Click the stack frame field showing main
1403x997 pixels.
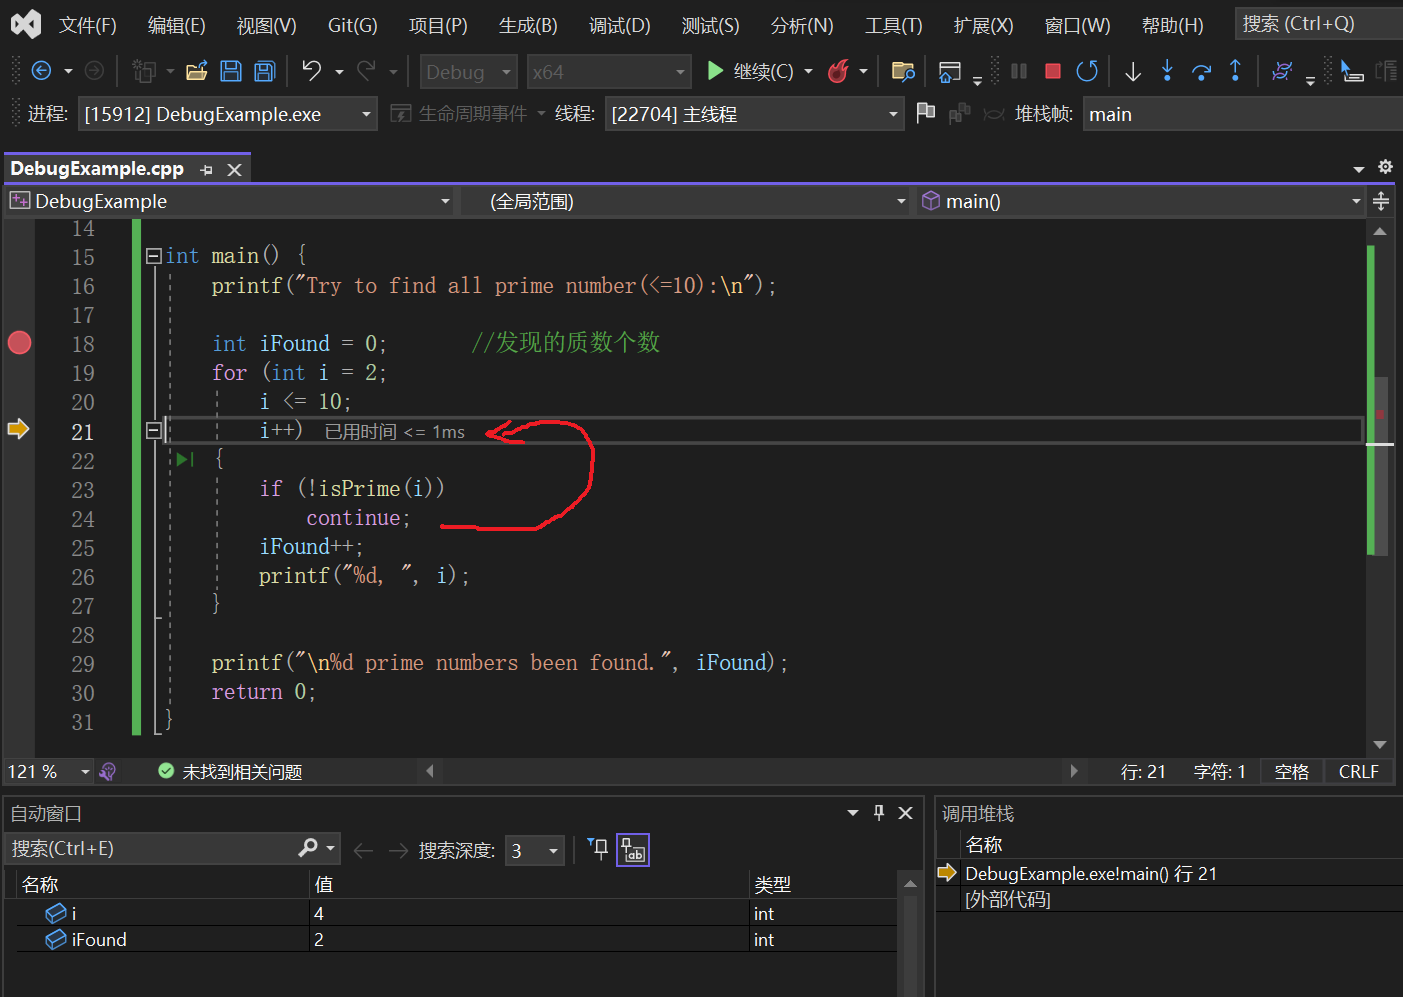pos(1243,114)
